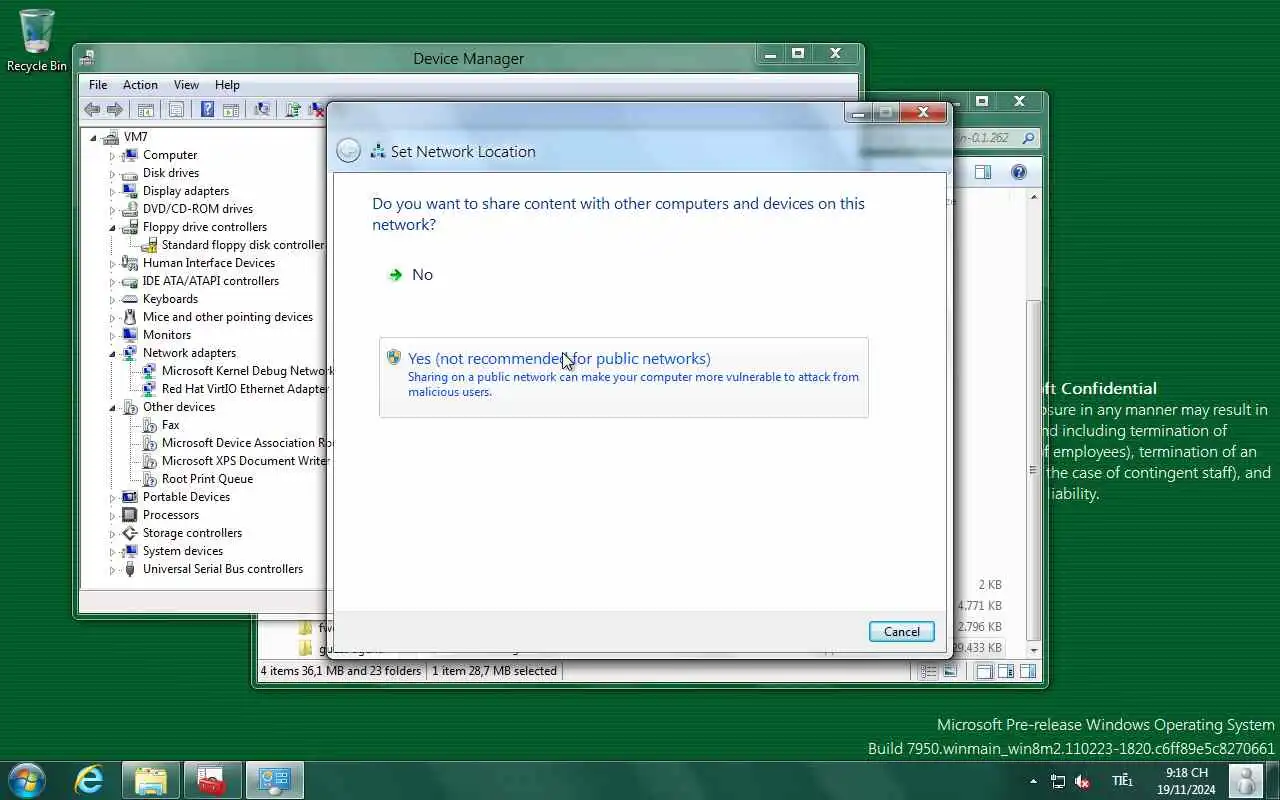This screenshot has height=800, width=1280.
Task: Click the muted volume tray icon
Action: click(x=1081, y=781)
